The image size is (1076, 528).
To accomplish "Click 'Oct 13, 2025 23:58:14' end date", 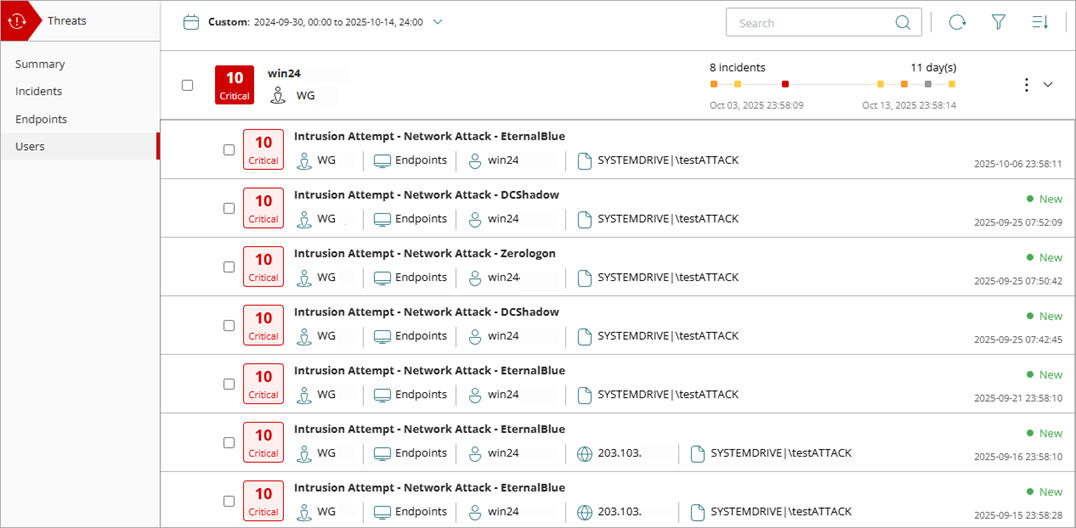I will click(909, 106).
